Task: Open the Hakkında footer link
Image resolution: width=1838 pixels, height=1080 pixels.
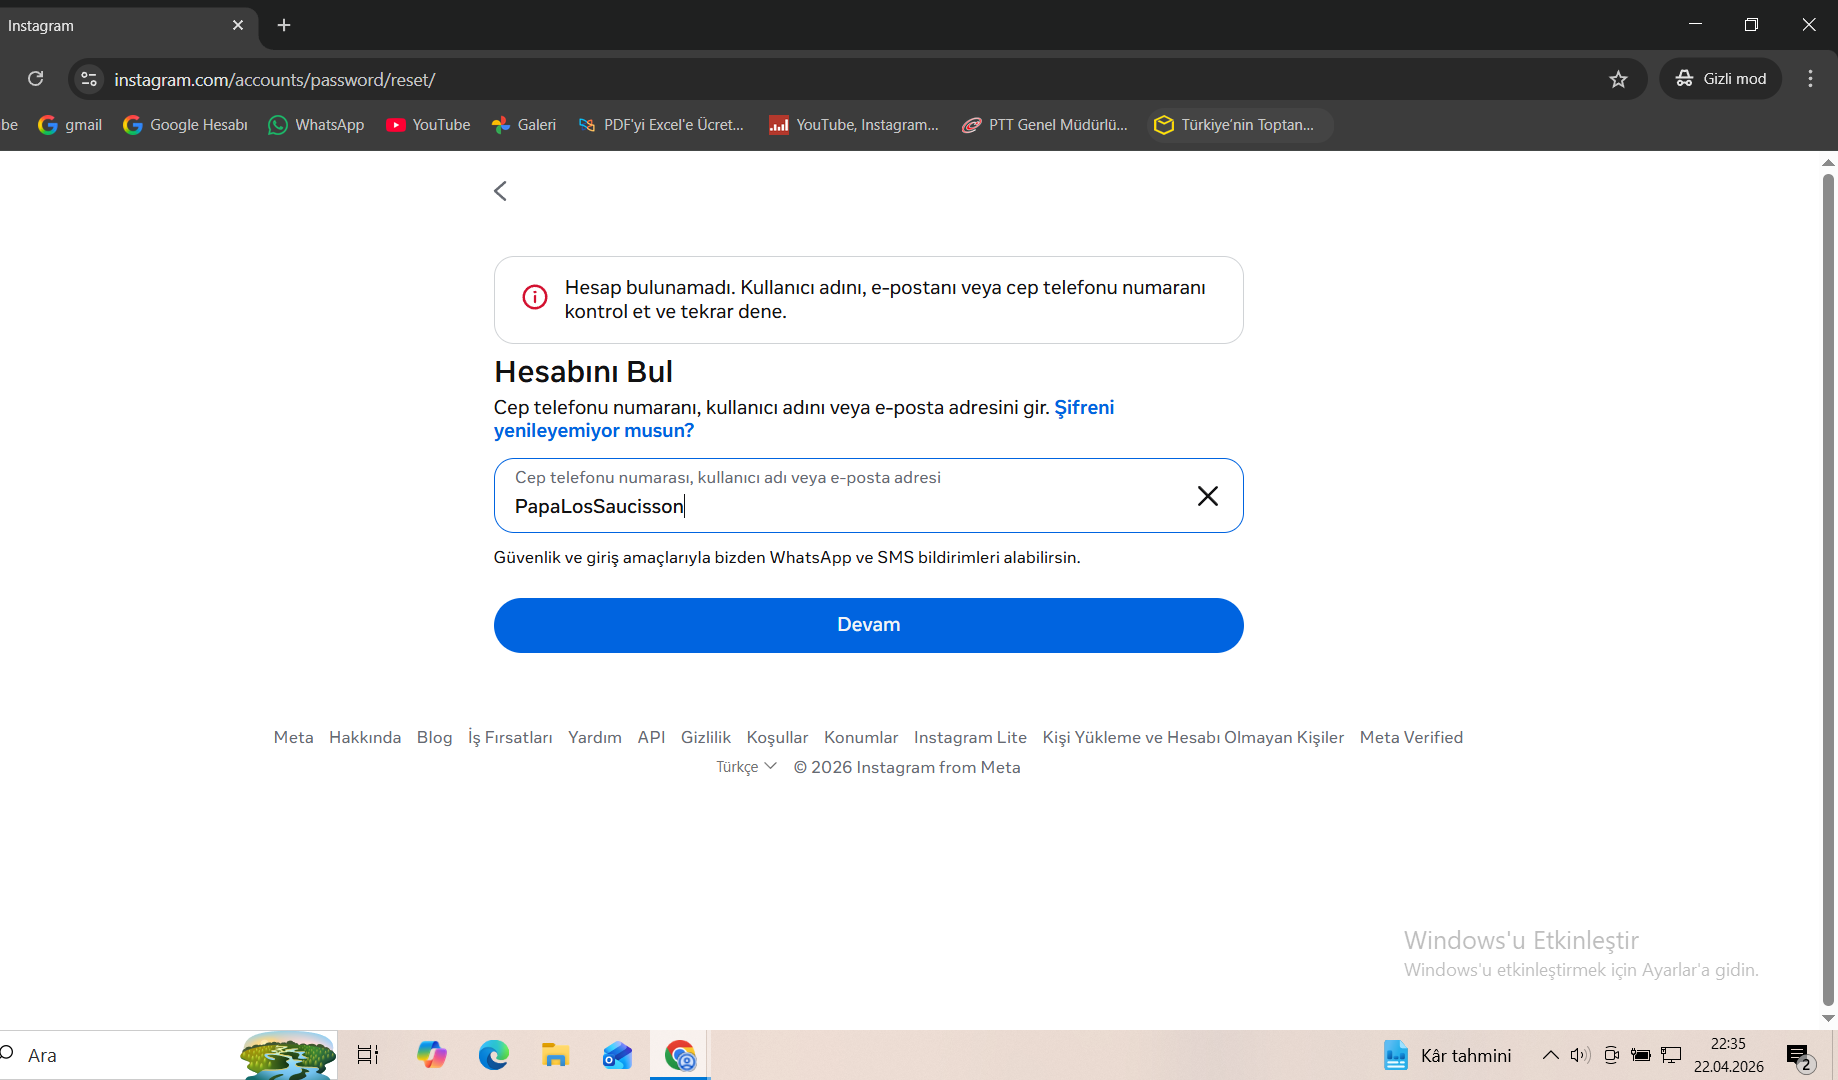Action: tap(365, 737)
